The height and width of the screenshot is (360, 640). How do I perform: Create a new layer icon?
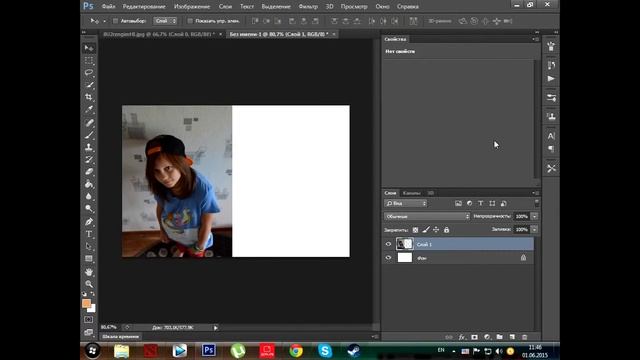(x=512, y=337)
